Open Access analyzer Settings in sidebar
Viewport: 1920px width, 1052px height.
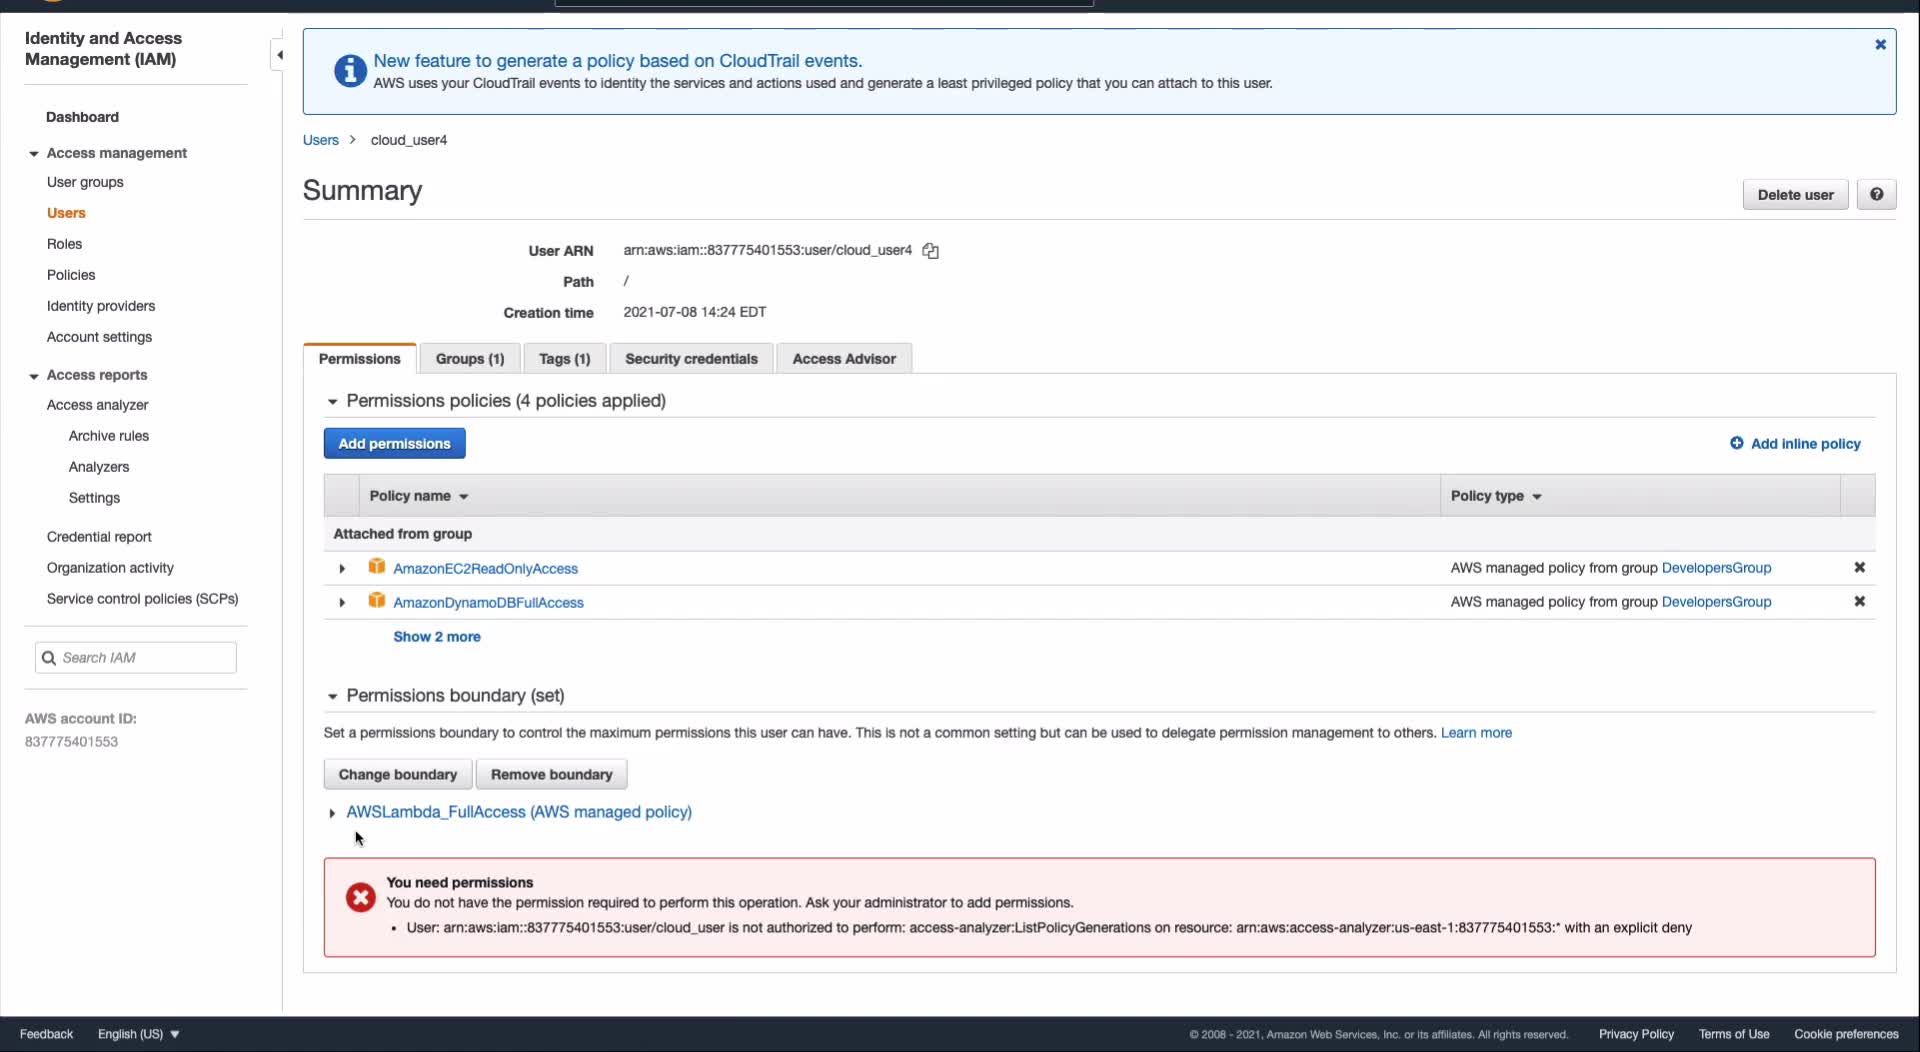coord(94,498)
